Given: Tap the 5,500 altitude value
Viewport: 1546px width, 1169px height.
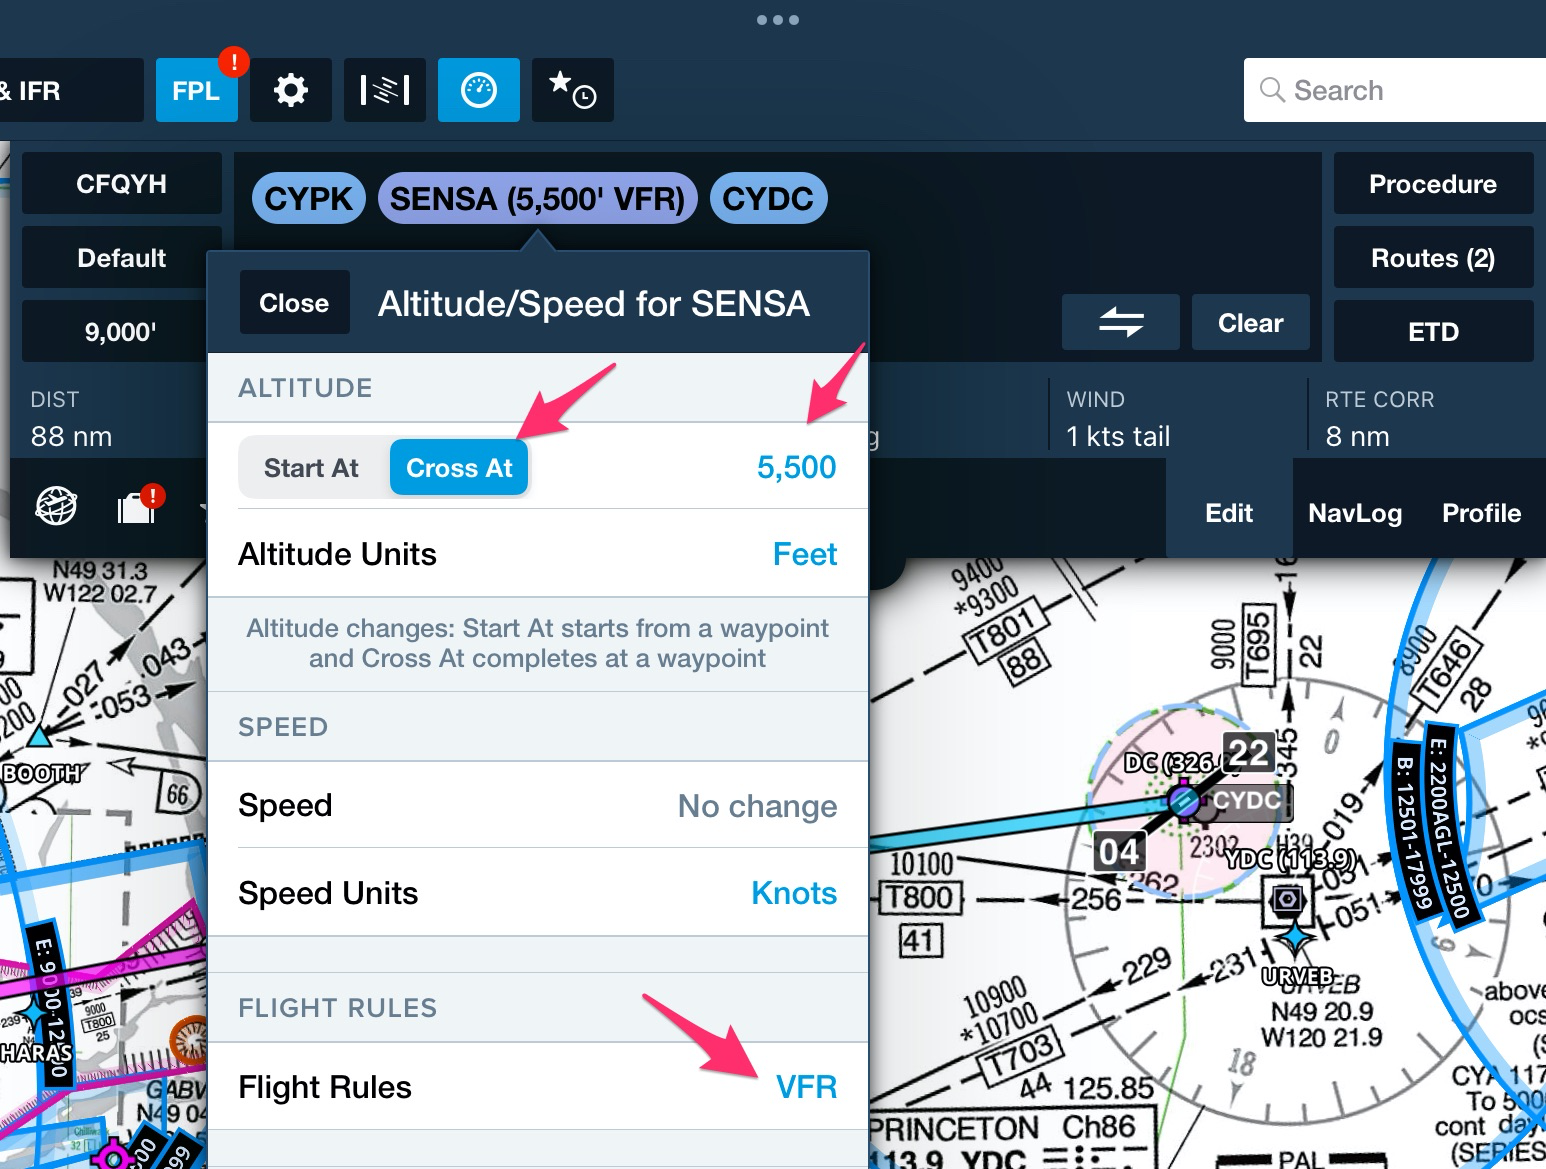Looking at the screenshot, I should 796,467.
